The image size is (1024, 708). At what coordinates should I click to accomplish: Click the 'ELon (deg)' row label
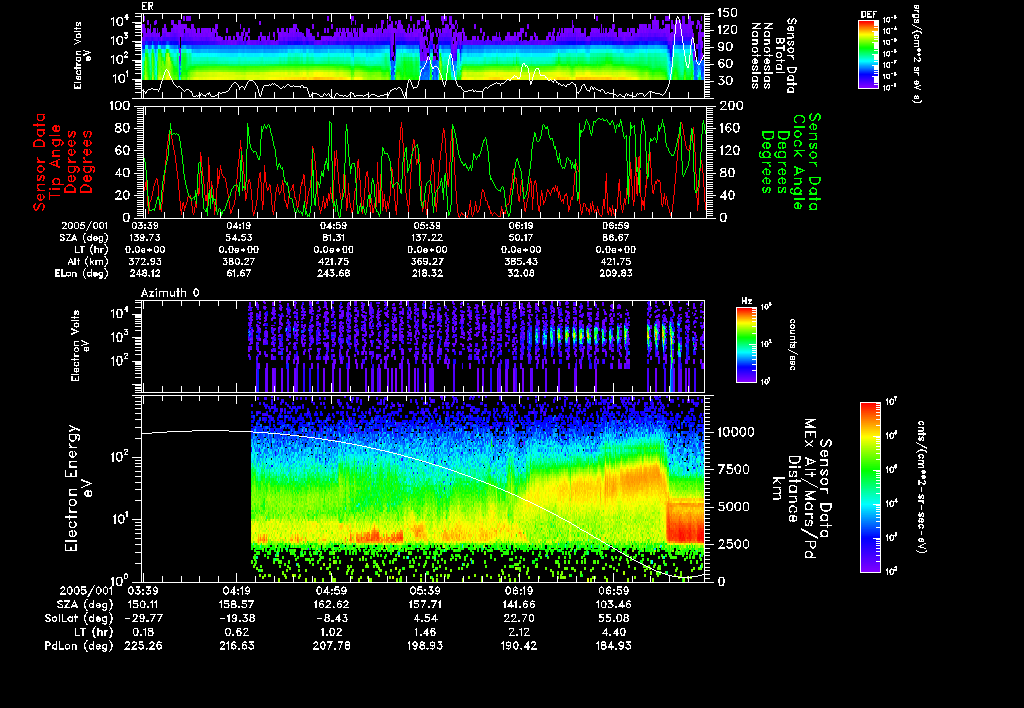81,273
